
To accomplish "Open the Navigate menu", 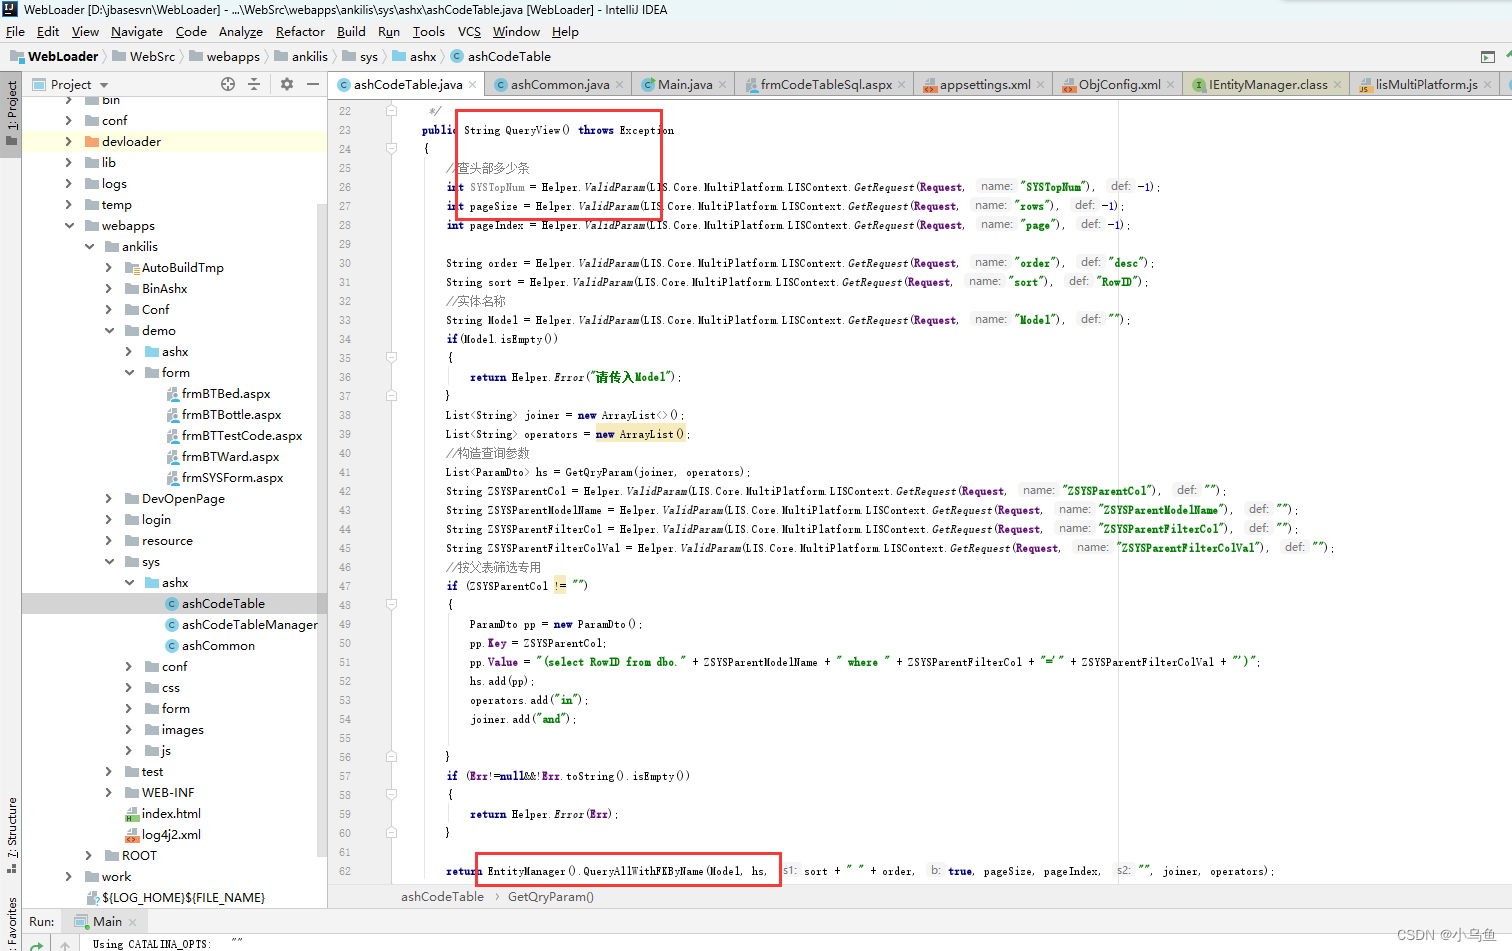I will coord(137,32).
